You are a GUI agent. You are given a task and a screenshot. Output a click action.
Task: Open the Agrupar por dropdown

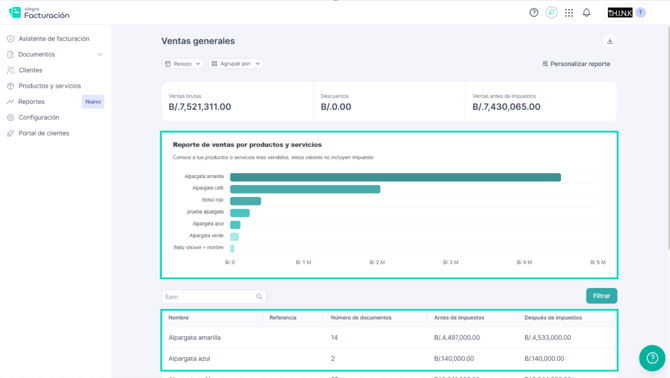235,64
